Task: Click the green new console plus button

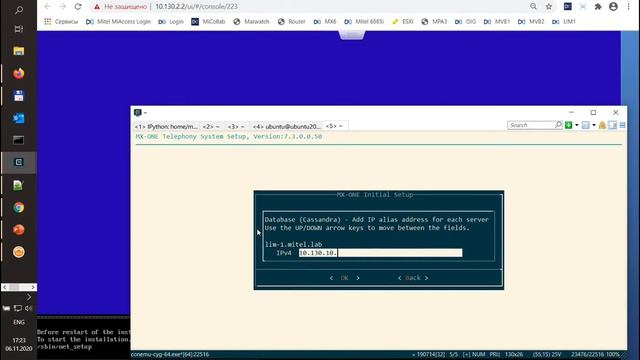Action: pyautogui.click(x=569, y=125)
